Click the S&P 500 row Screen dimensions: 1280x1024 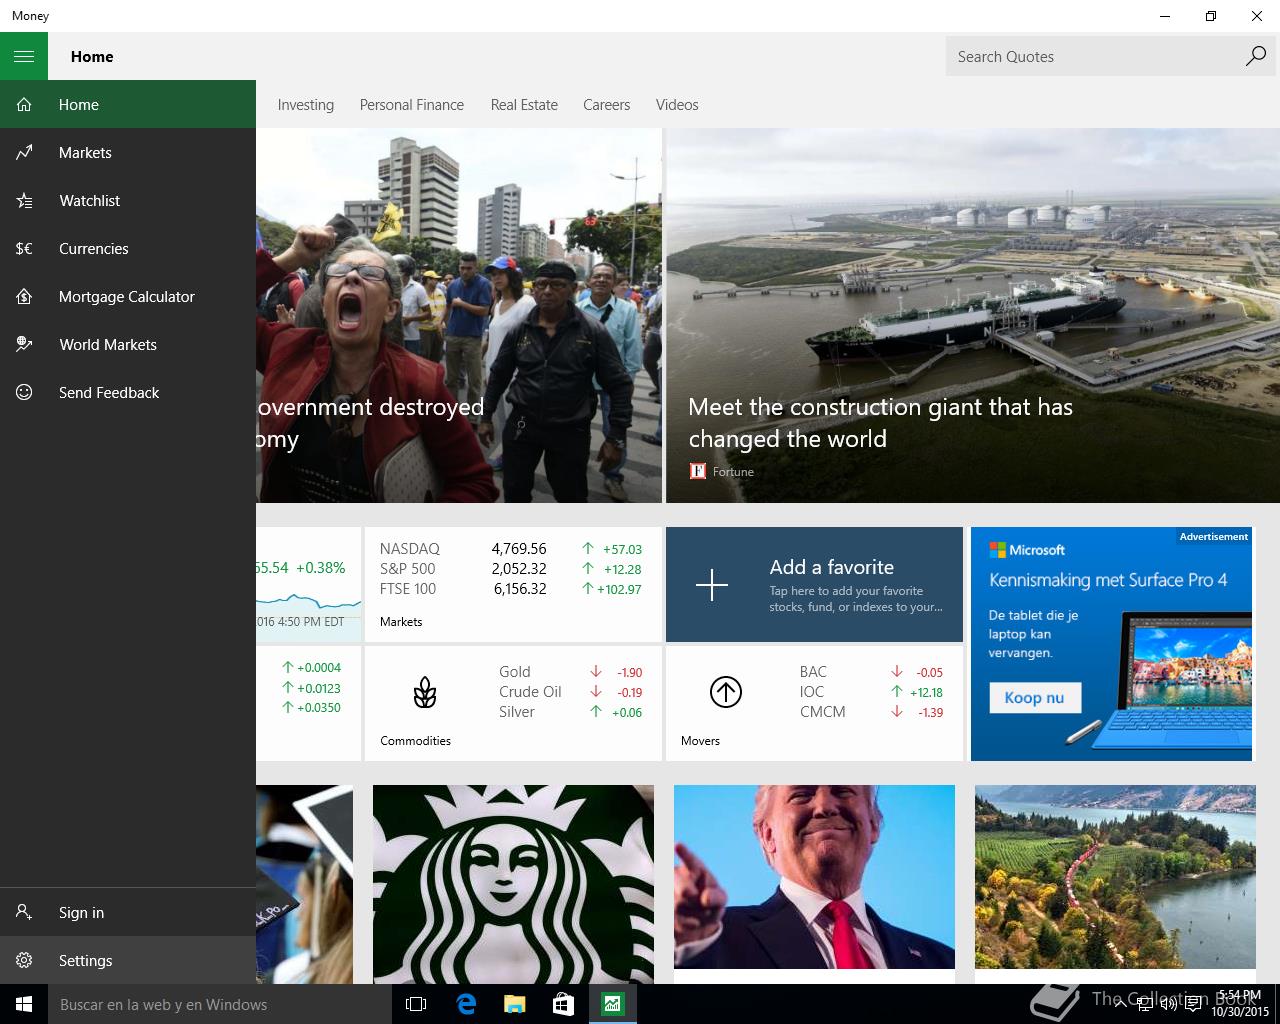click(x=511, y=568)
